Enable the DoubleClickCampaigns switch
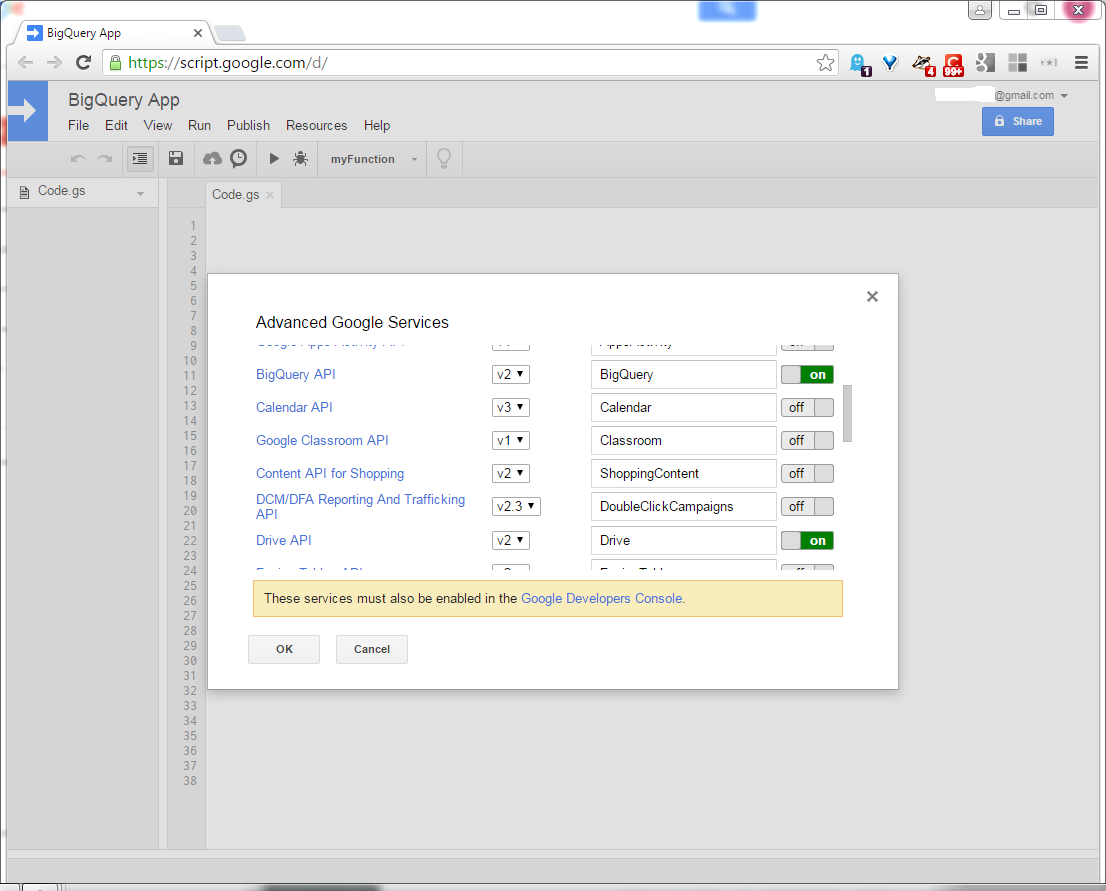The width and height of the screenshot is (1106, 891). tap(807, 507)
